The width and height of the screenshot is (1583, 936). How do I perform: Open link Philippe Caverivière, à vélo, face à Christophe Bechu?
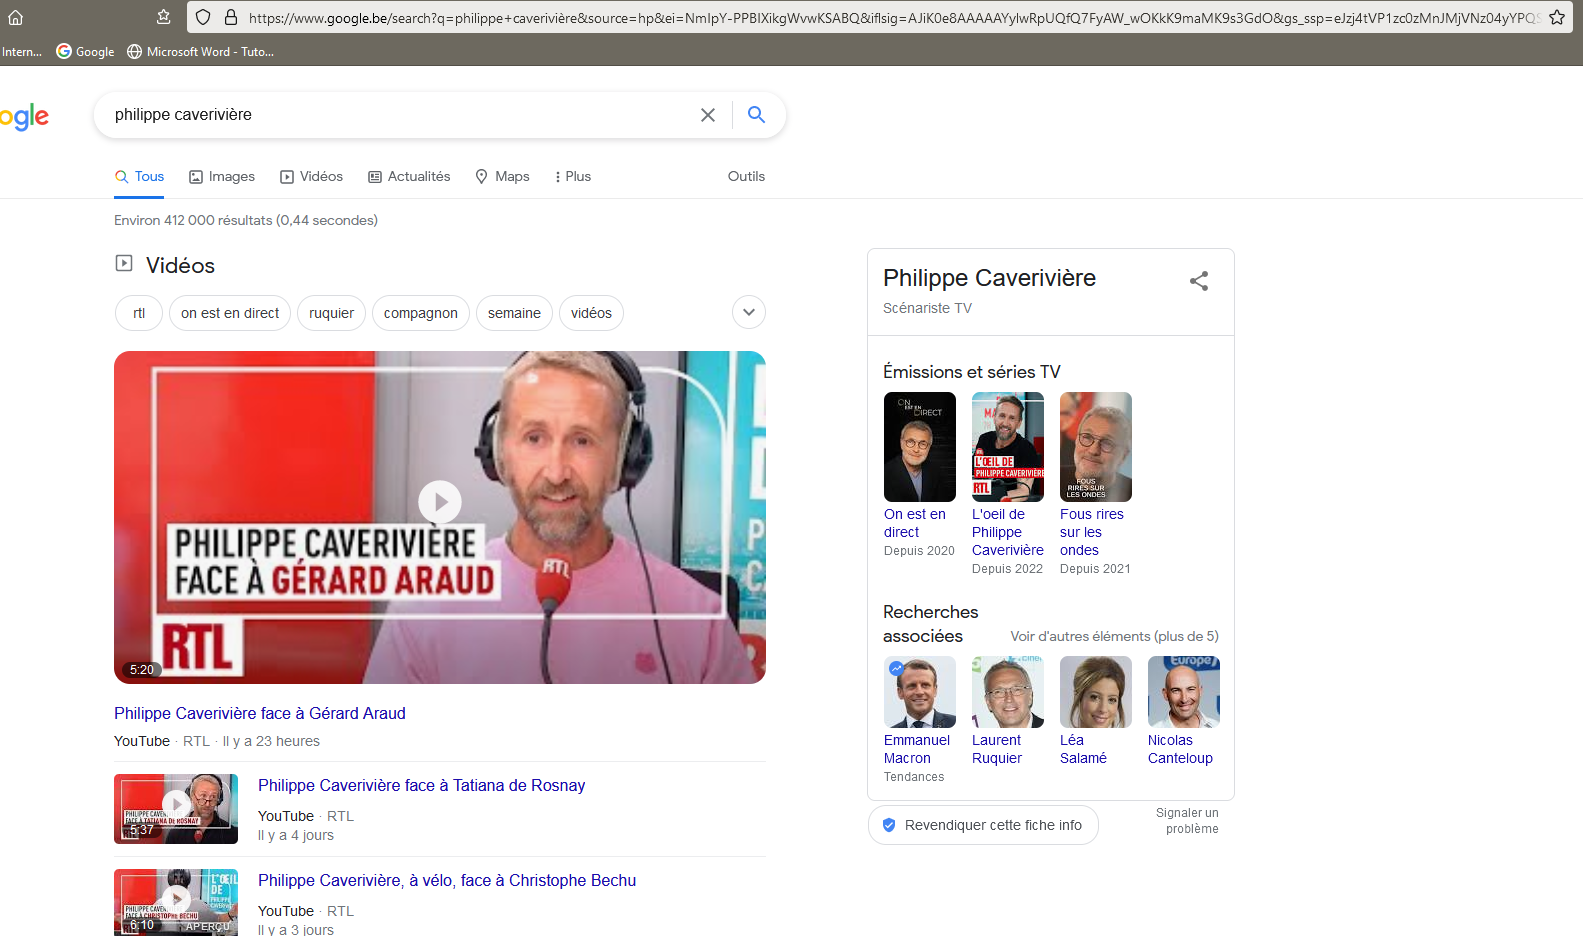pyautogui.click(x=447, y=880)
